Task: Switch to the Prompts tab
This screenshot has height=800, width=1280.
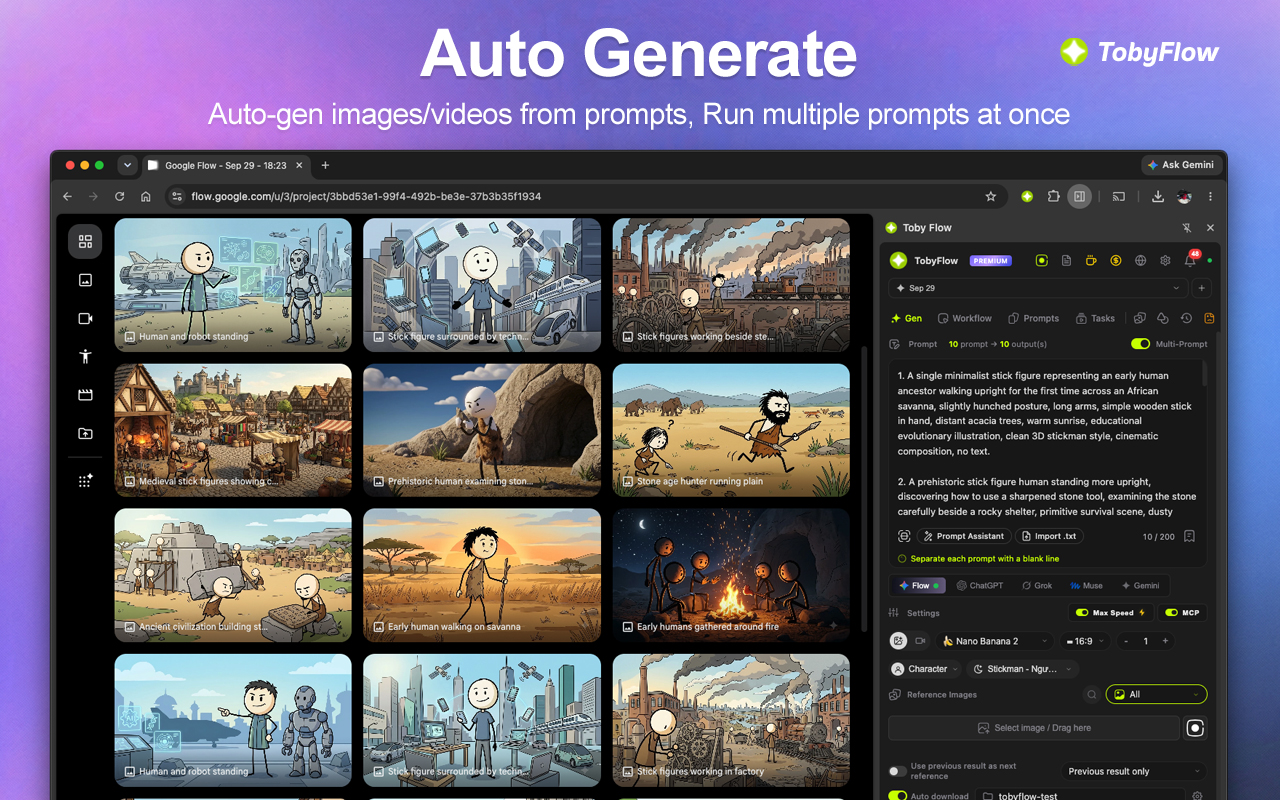Action: 1033,318
